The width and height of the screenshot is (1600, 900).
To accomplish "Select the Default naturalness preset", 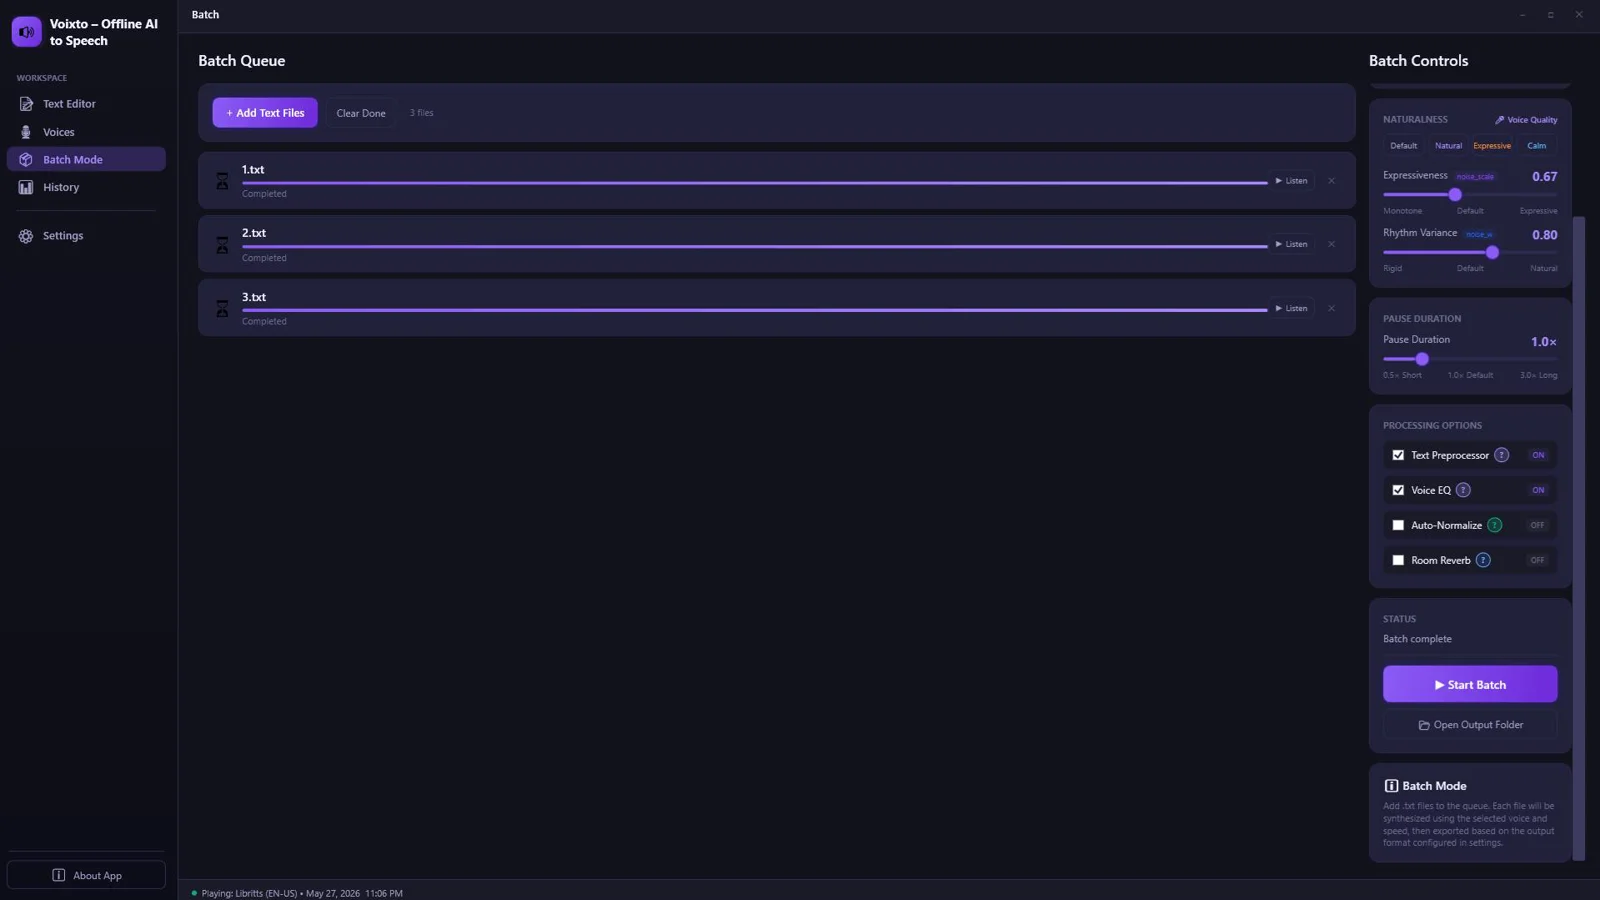I will click(1403, 146).
